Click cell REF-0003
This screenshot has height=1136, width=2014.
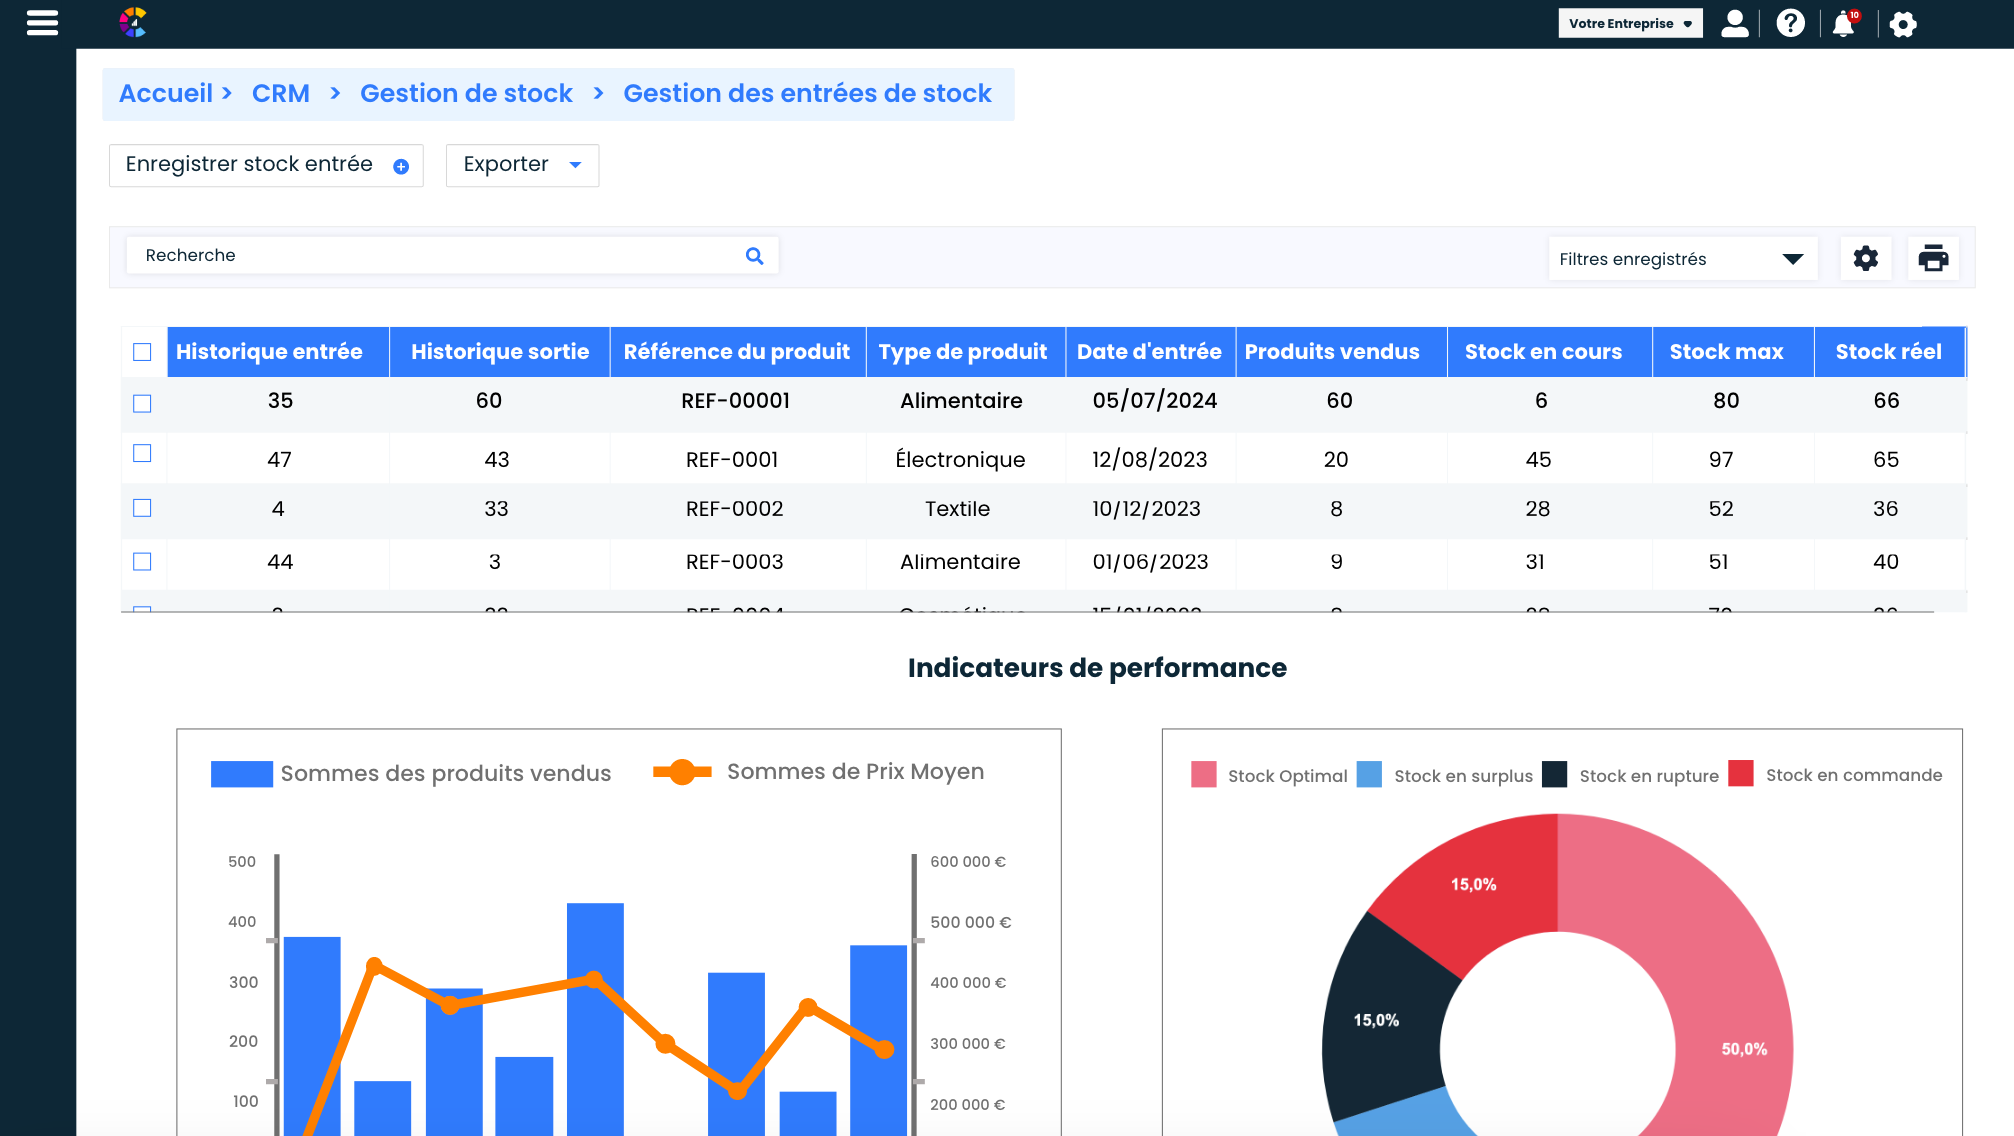735,562
